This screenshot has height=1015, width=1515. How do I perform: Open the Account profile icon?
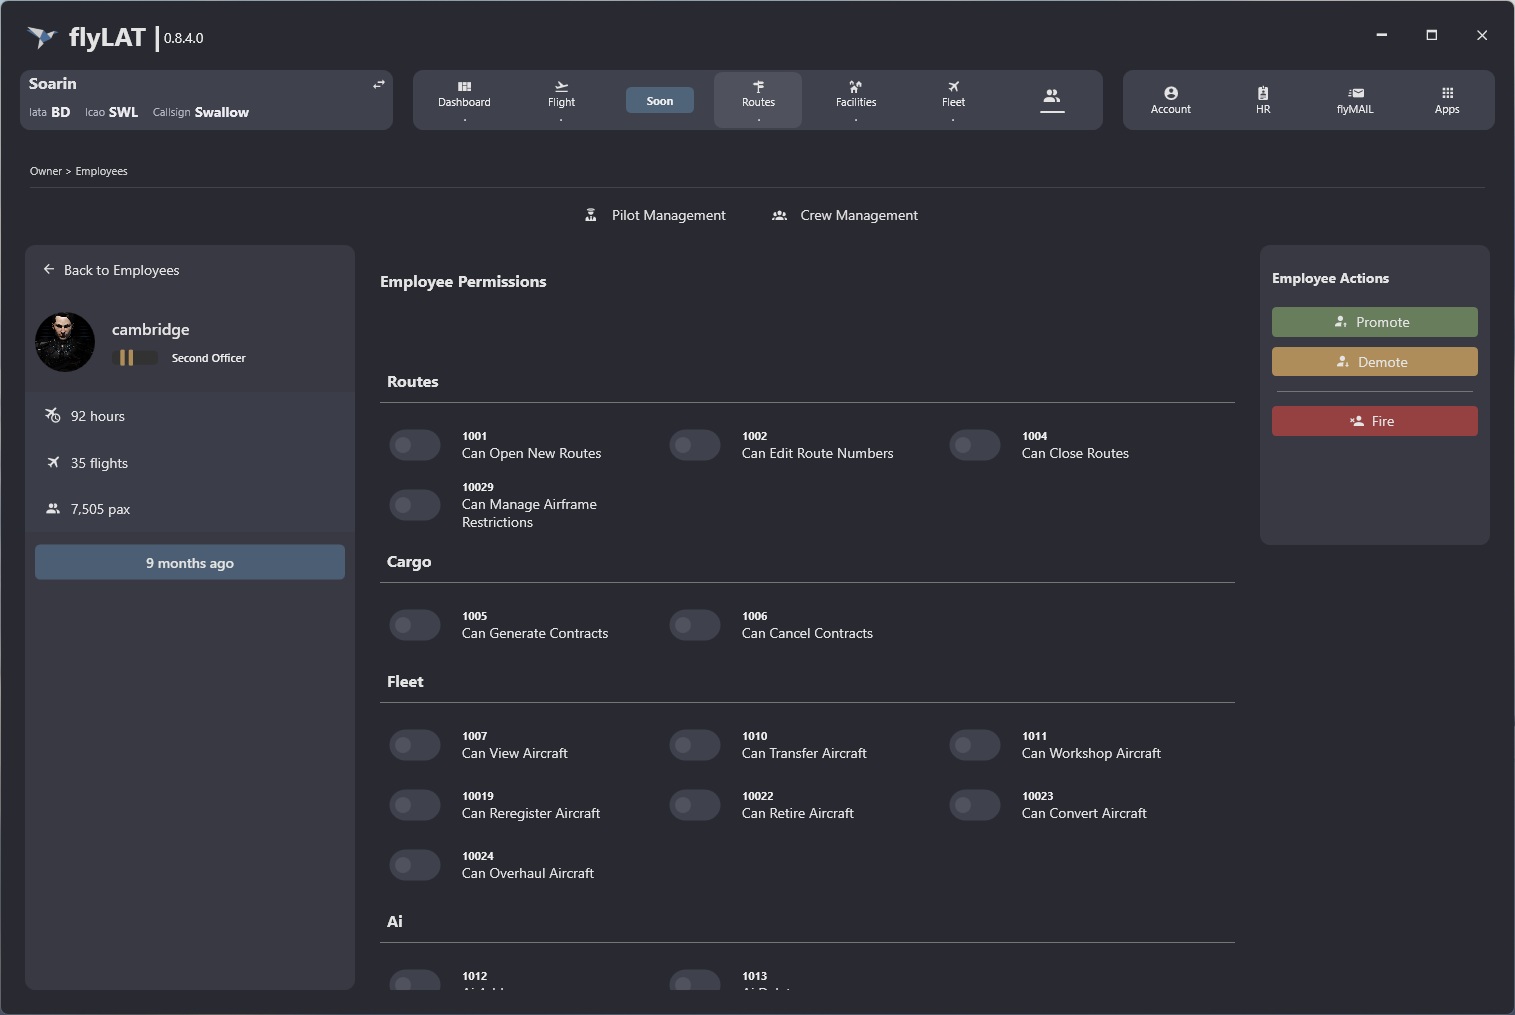tap(1170, 93)
